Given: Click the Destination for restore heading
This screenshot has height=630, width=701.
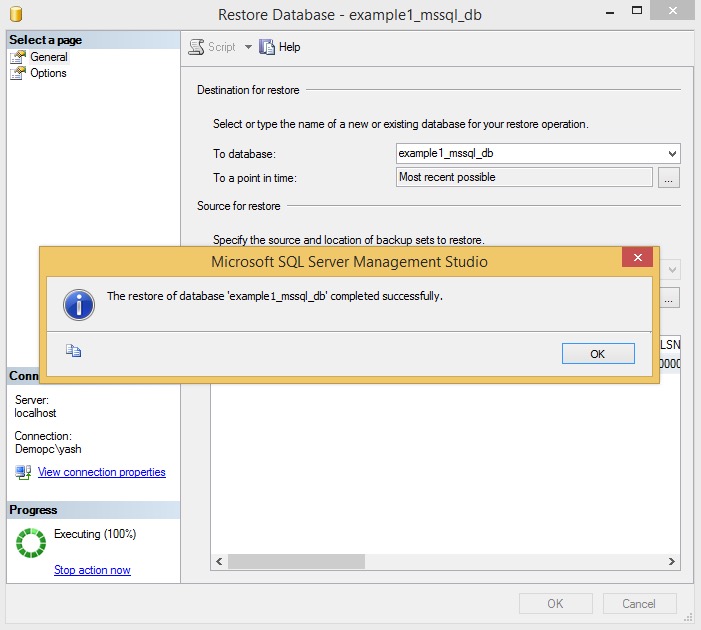Looking at the screenshot, I should click(x=248, y=90).
